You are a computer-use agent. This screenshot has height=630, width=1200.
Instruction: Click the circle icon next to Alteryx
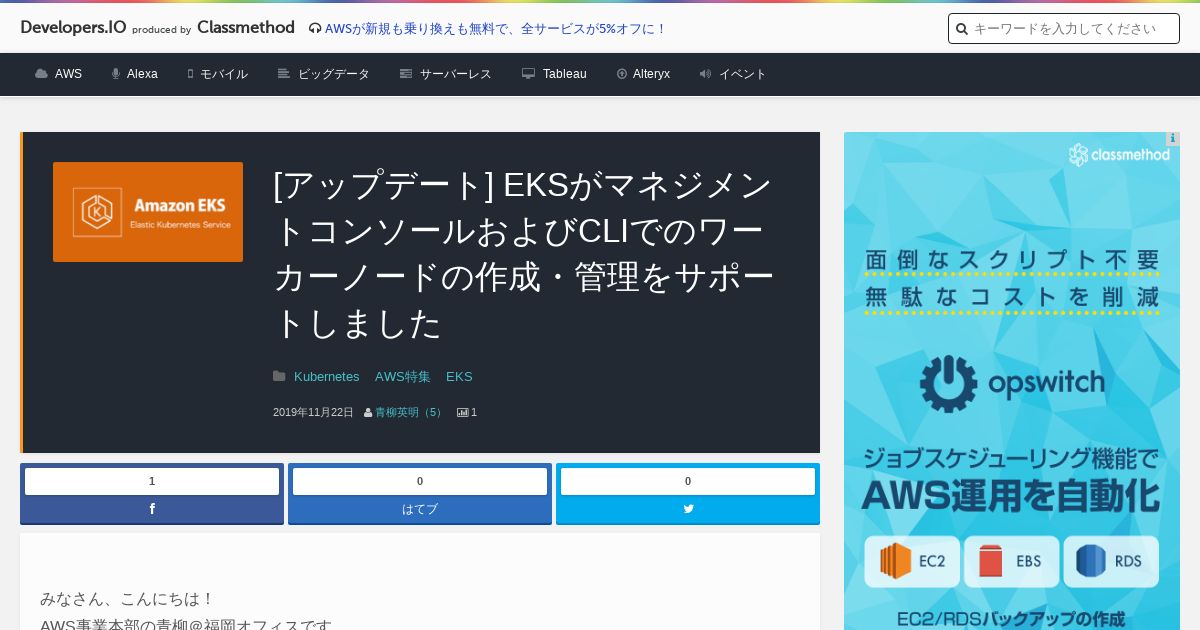(x=622, y=74)
